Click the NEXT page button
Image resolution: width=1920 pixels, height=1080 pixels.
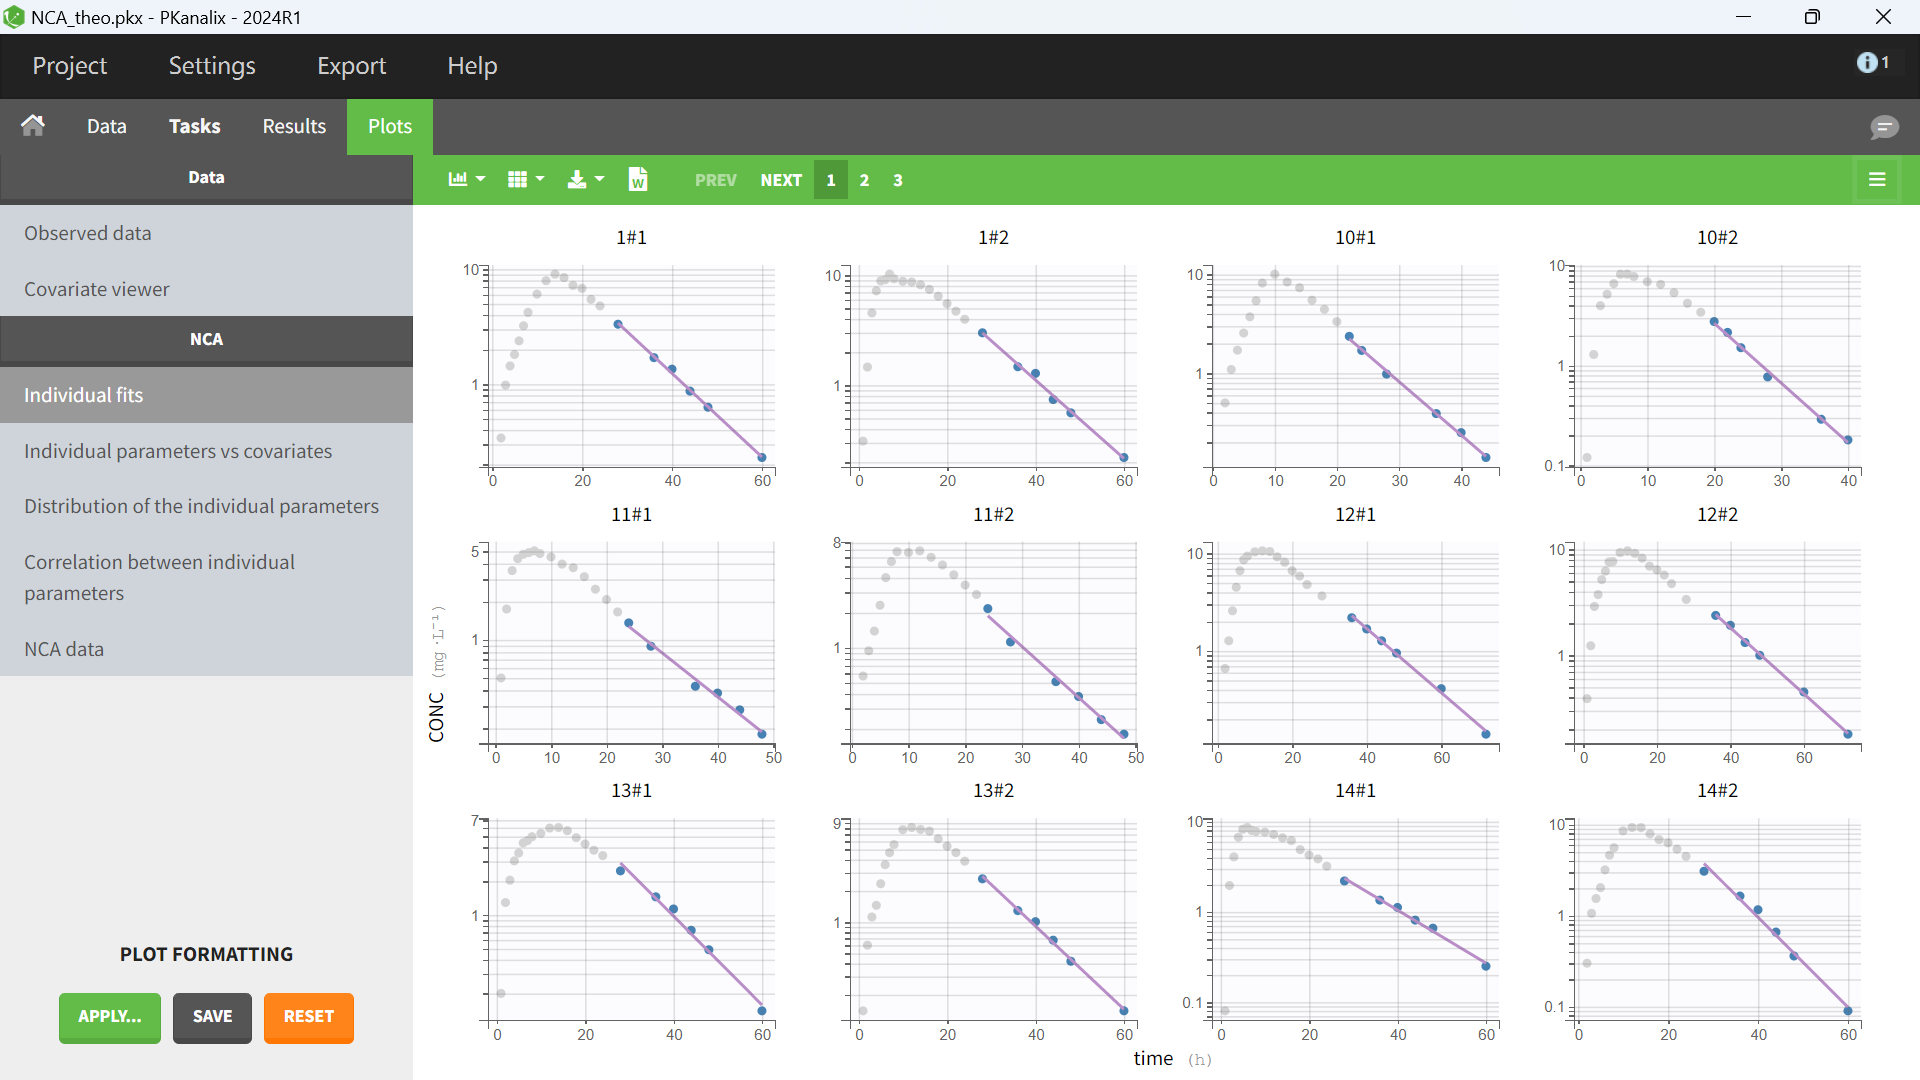780,180
